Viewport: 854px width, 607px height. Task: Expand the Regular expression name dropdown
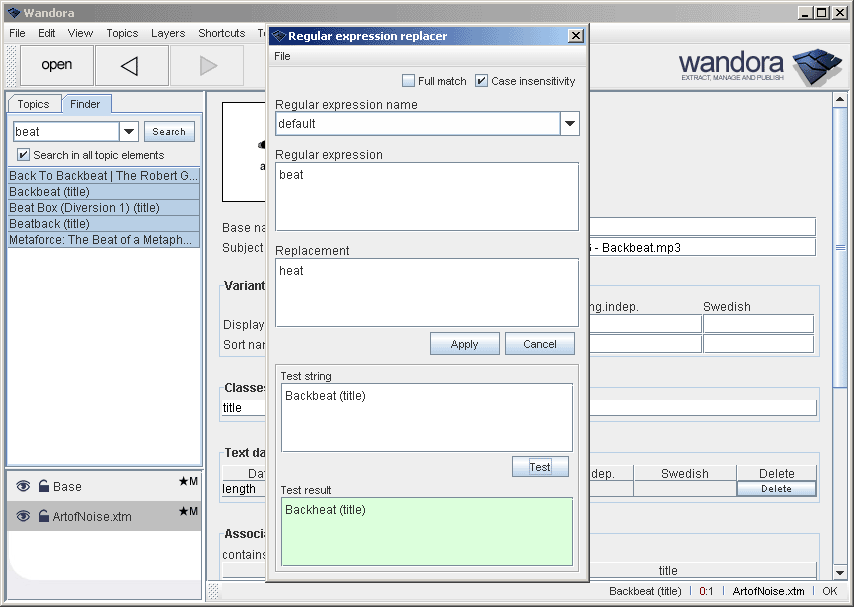[569, 124]
